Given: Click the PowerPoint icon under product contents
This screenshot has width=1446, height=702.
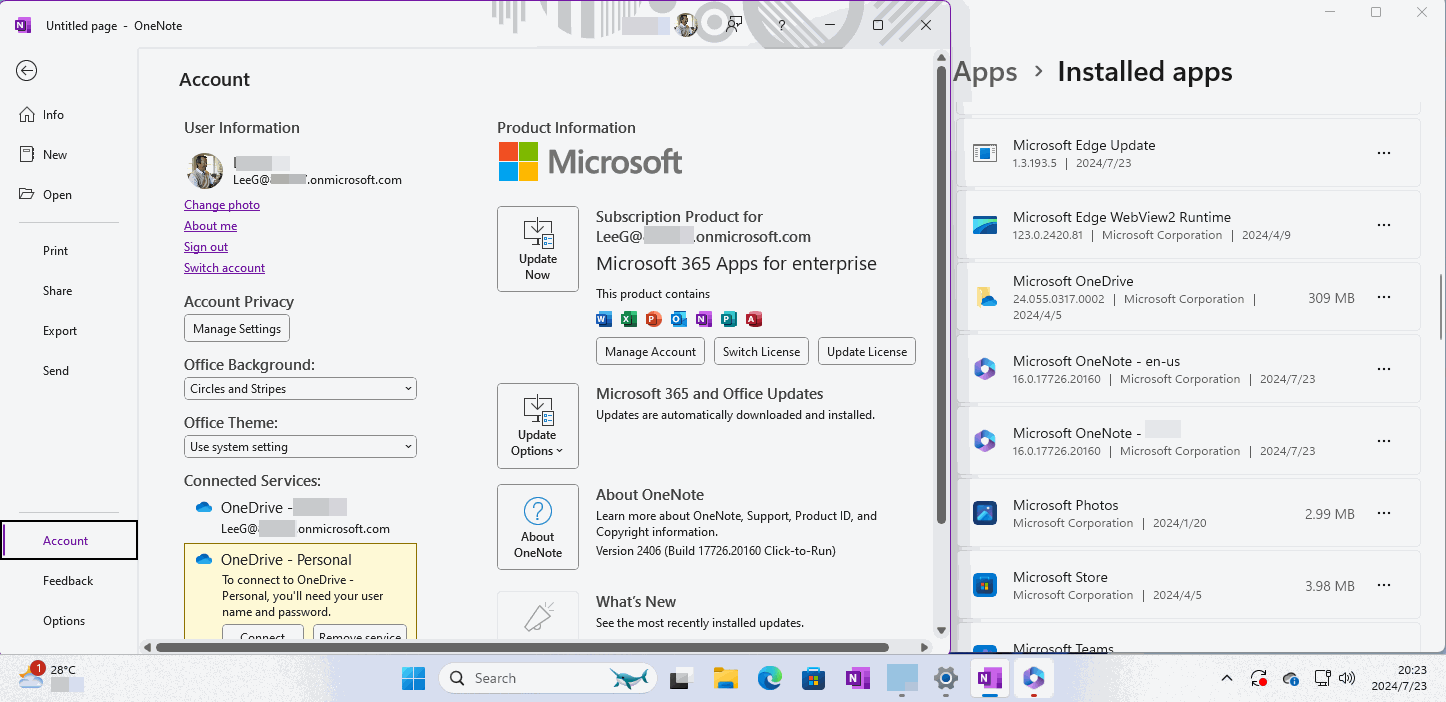Looking at the screenshot, I should coord(654,319).
